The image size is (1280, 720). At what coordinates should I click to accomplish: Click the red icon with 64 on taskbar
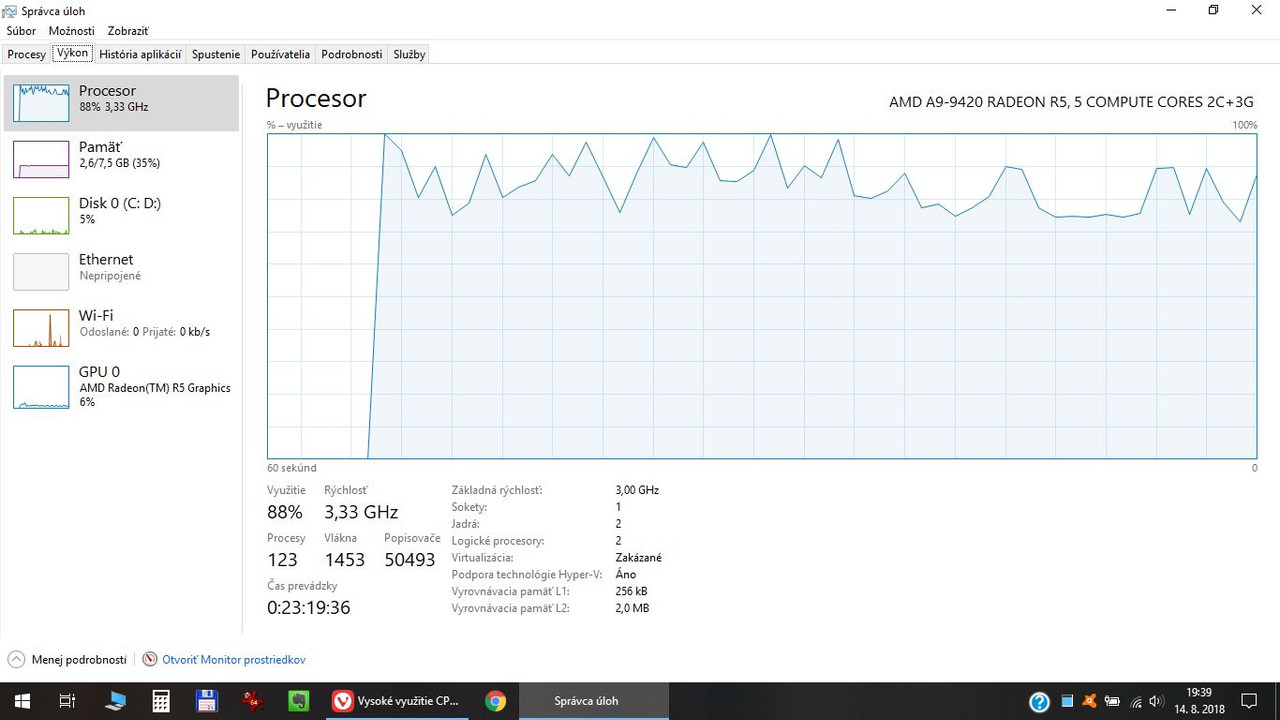[253, 701]
